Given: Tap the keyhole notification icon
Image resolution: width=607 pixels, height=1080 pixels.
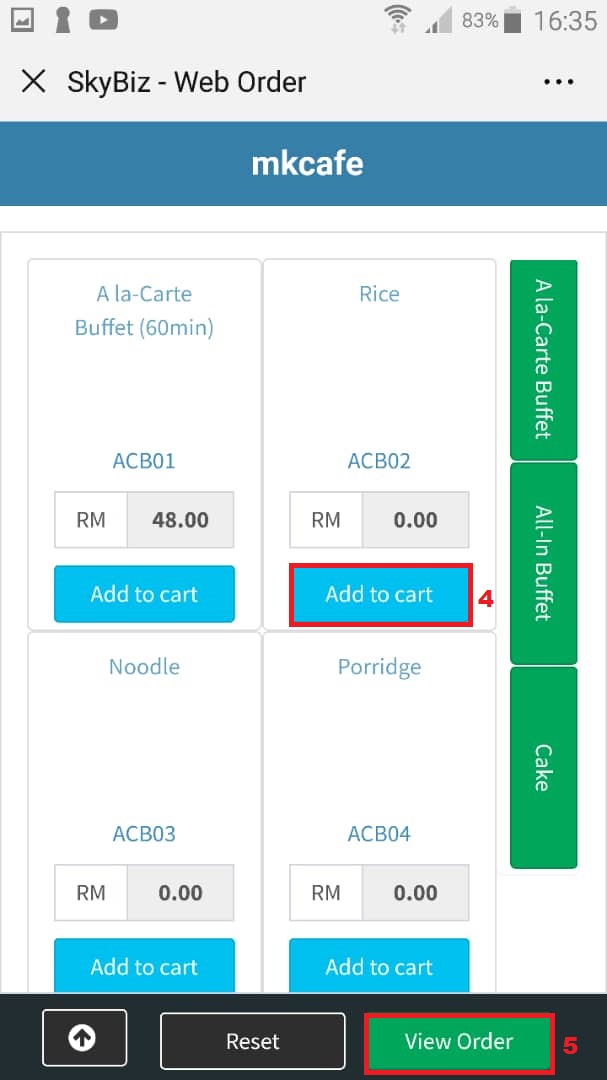Looking at the screenshot, I should click(x=63, y=20).
